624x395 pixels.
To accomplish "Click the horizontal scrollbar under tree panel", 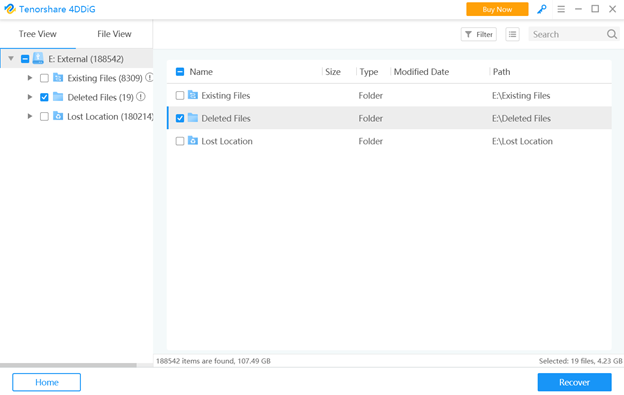I will click(x=68, y=365).
